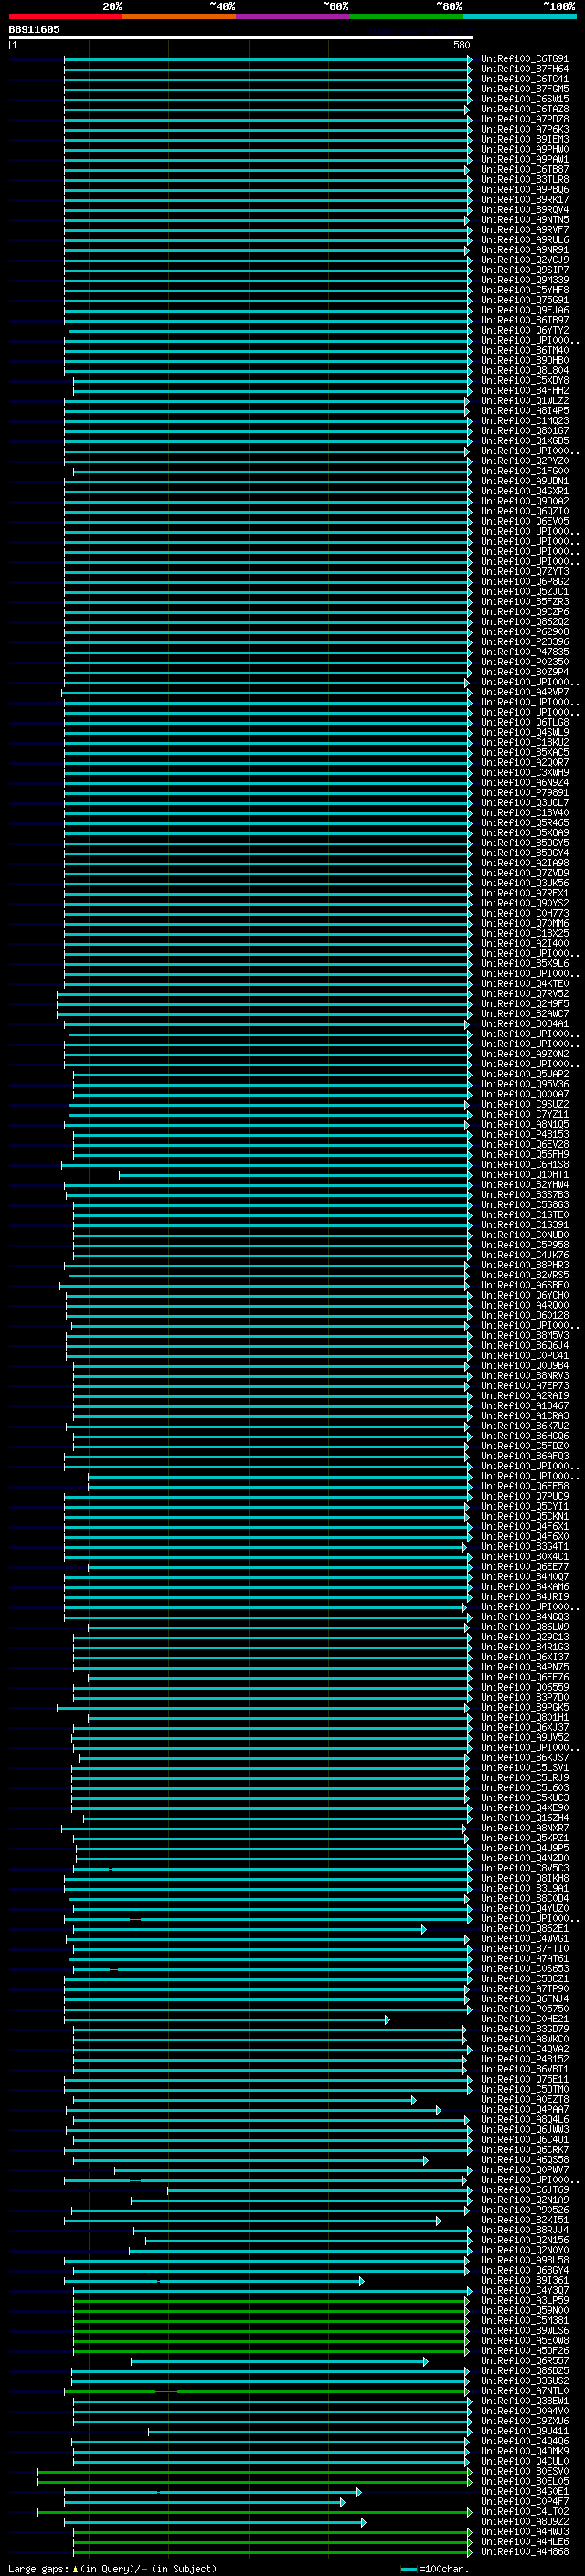This screenshot has width=585, height=2576.
Task: Select the UniRef100_Q6EE58 label
Action: point(524,1486)
